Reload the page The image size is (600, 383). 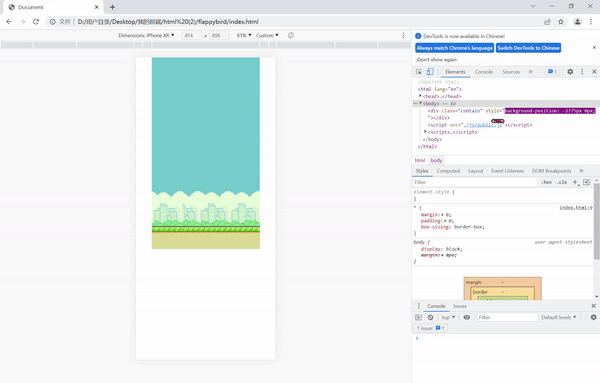point(36,22)
